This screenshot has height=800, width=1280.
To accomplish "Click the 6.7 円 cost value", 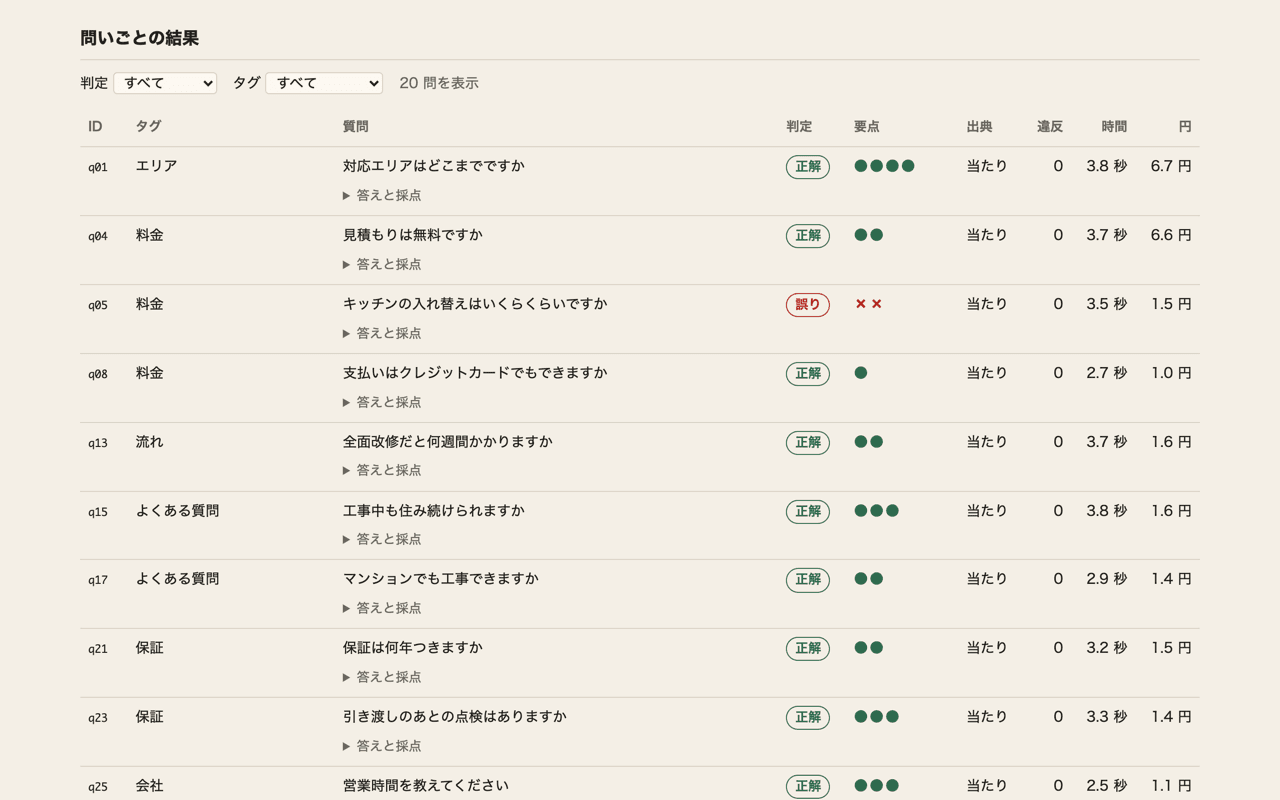I will pyautogui.click(x=1171, y=166).
